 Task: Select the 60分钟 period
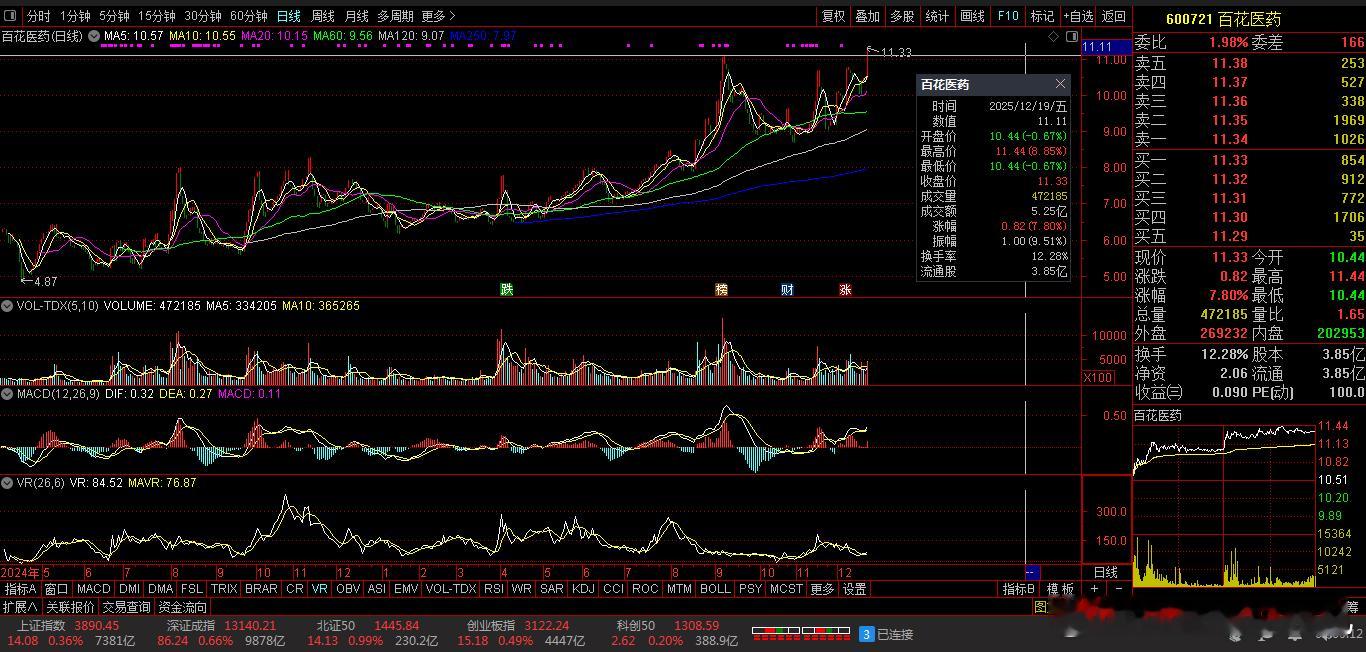(x=249, y=16)
